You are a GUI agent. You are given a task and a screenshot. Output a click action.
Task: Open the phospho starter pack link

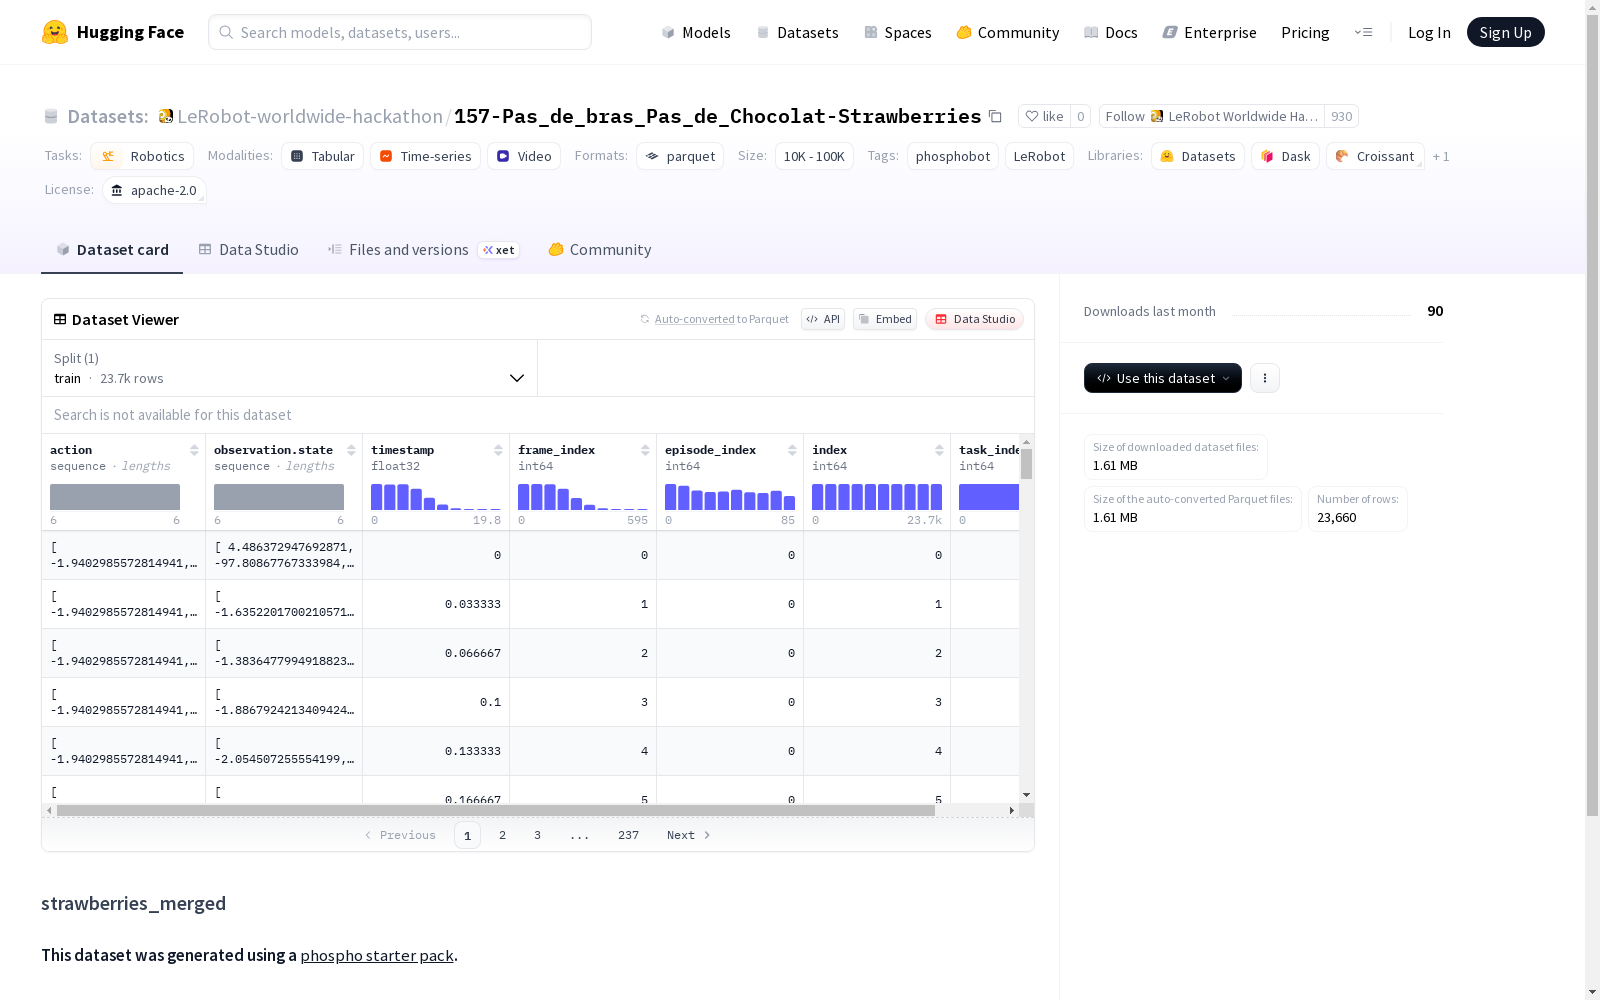point(377,955)
